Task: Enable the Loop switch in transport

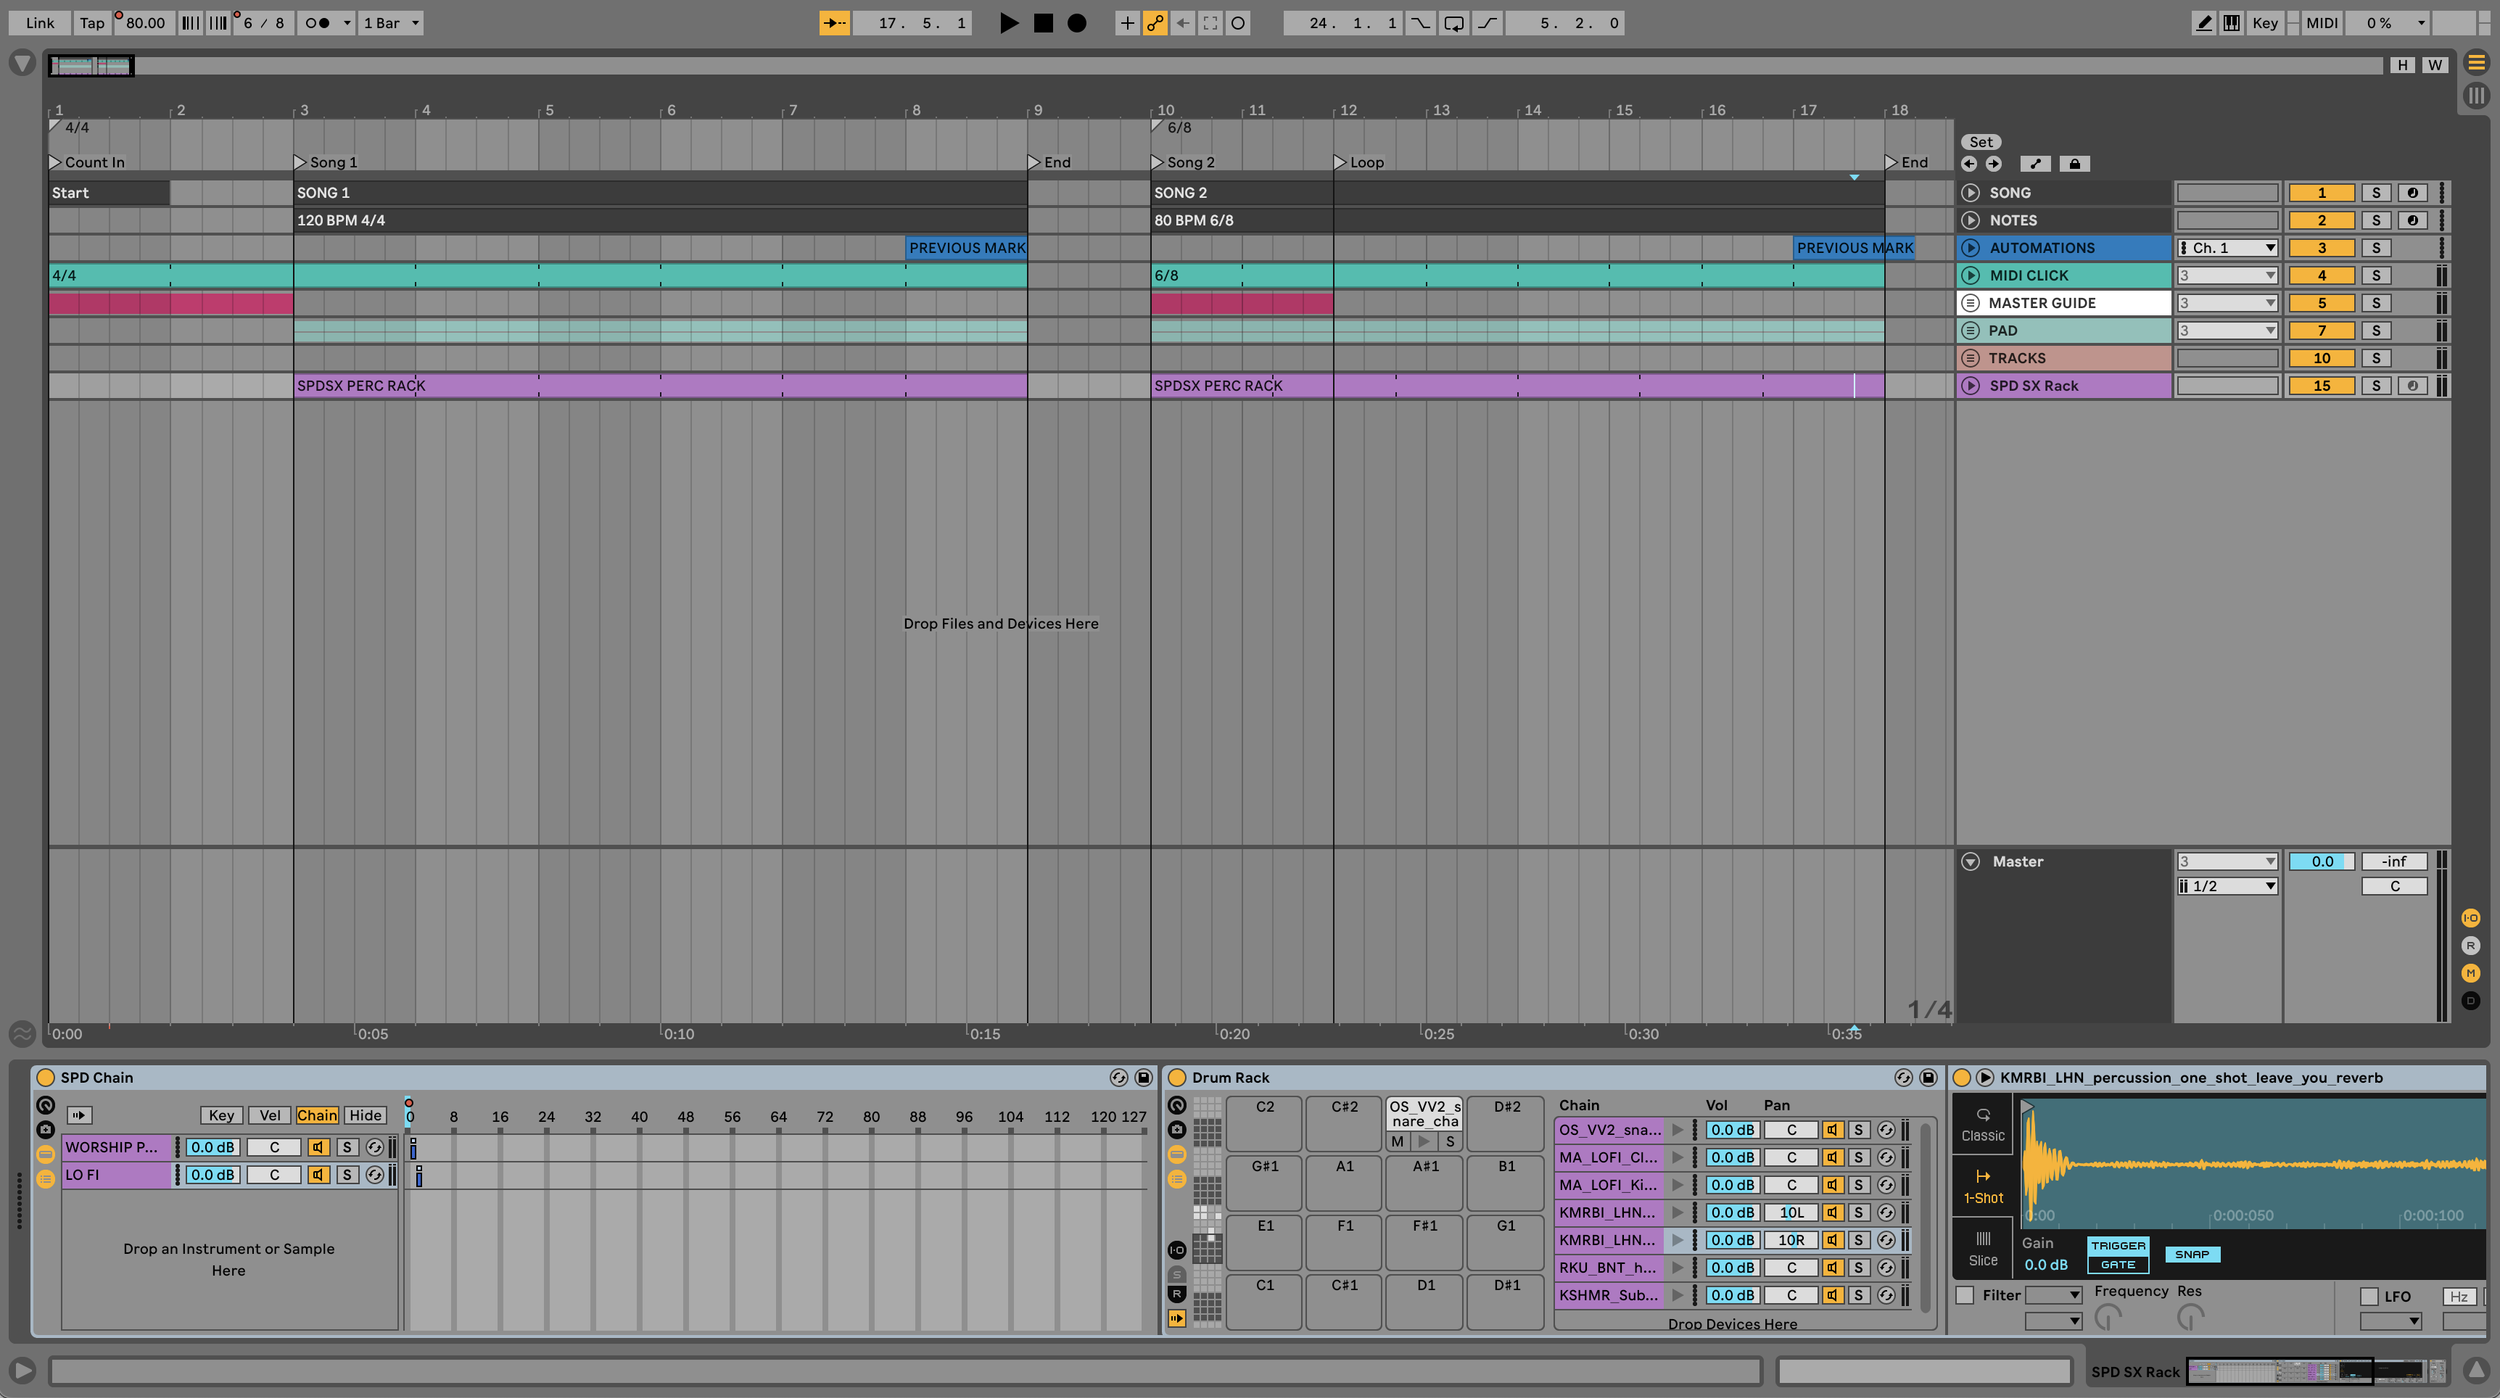Action: click(1454, 23)
